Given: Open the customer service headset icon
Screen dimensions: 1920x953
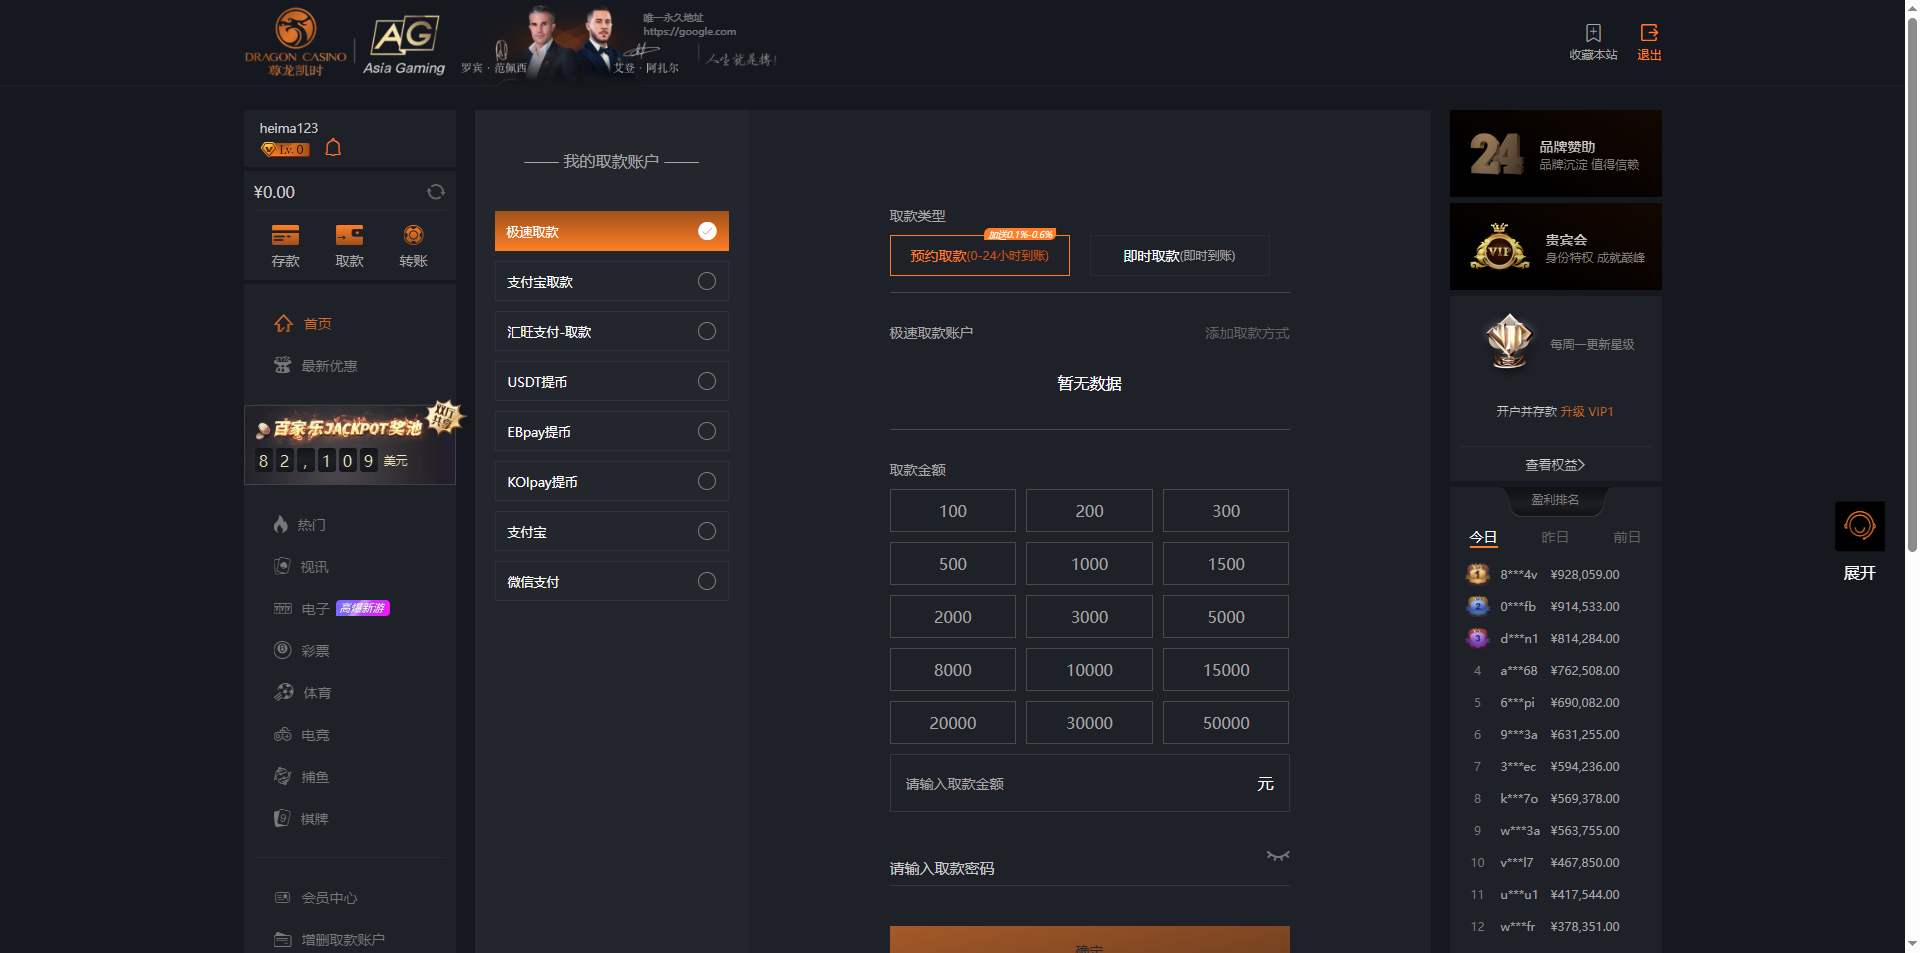Looking at the screenshot, I should click(1859, 526).
